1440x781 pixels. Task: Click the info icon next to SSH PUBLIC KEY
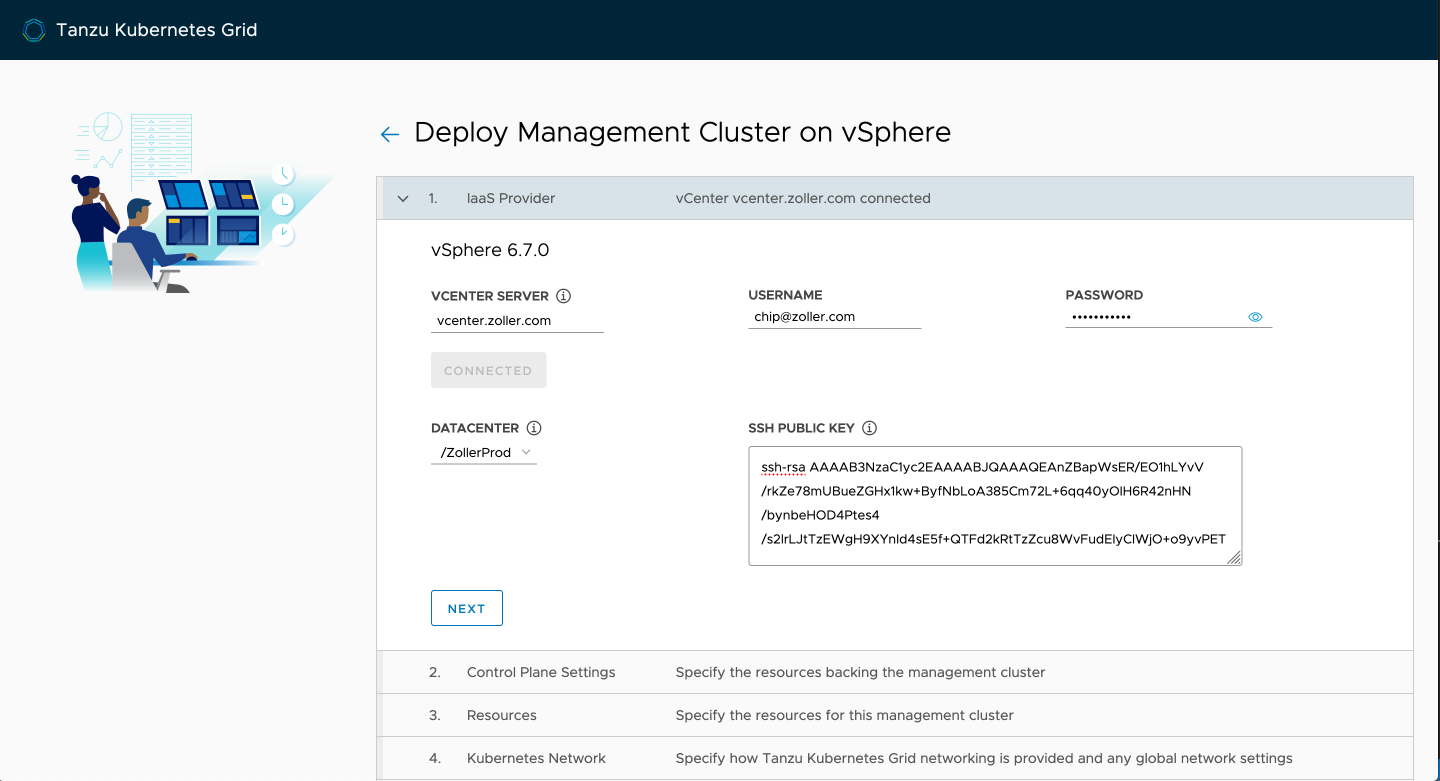(869, 428)
